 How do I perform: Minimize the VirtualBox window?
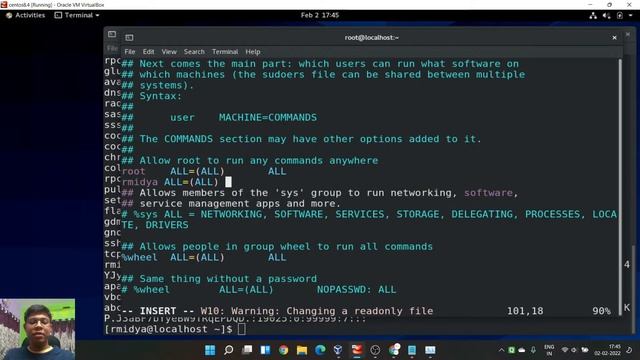click(590, 4)
